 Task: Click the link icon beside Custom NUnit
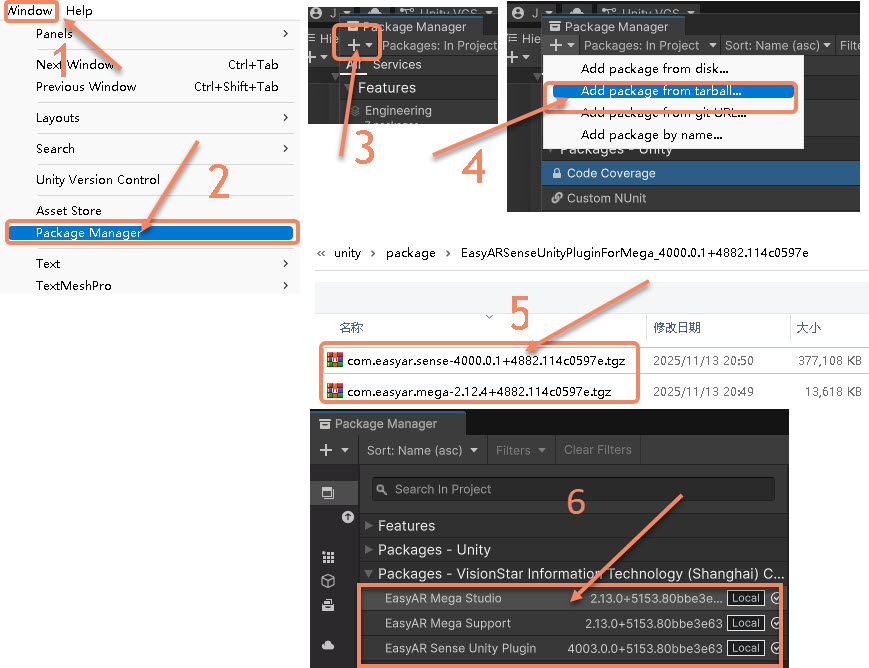click(x=556, y=198)
